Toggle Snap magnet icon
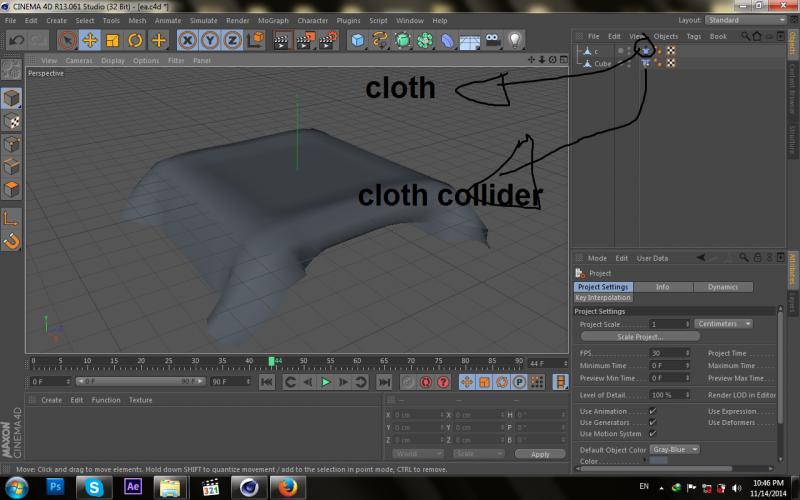 [11, 241]
